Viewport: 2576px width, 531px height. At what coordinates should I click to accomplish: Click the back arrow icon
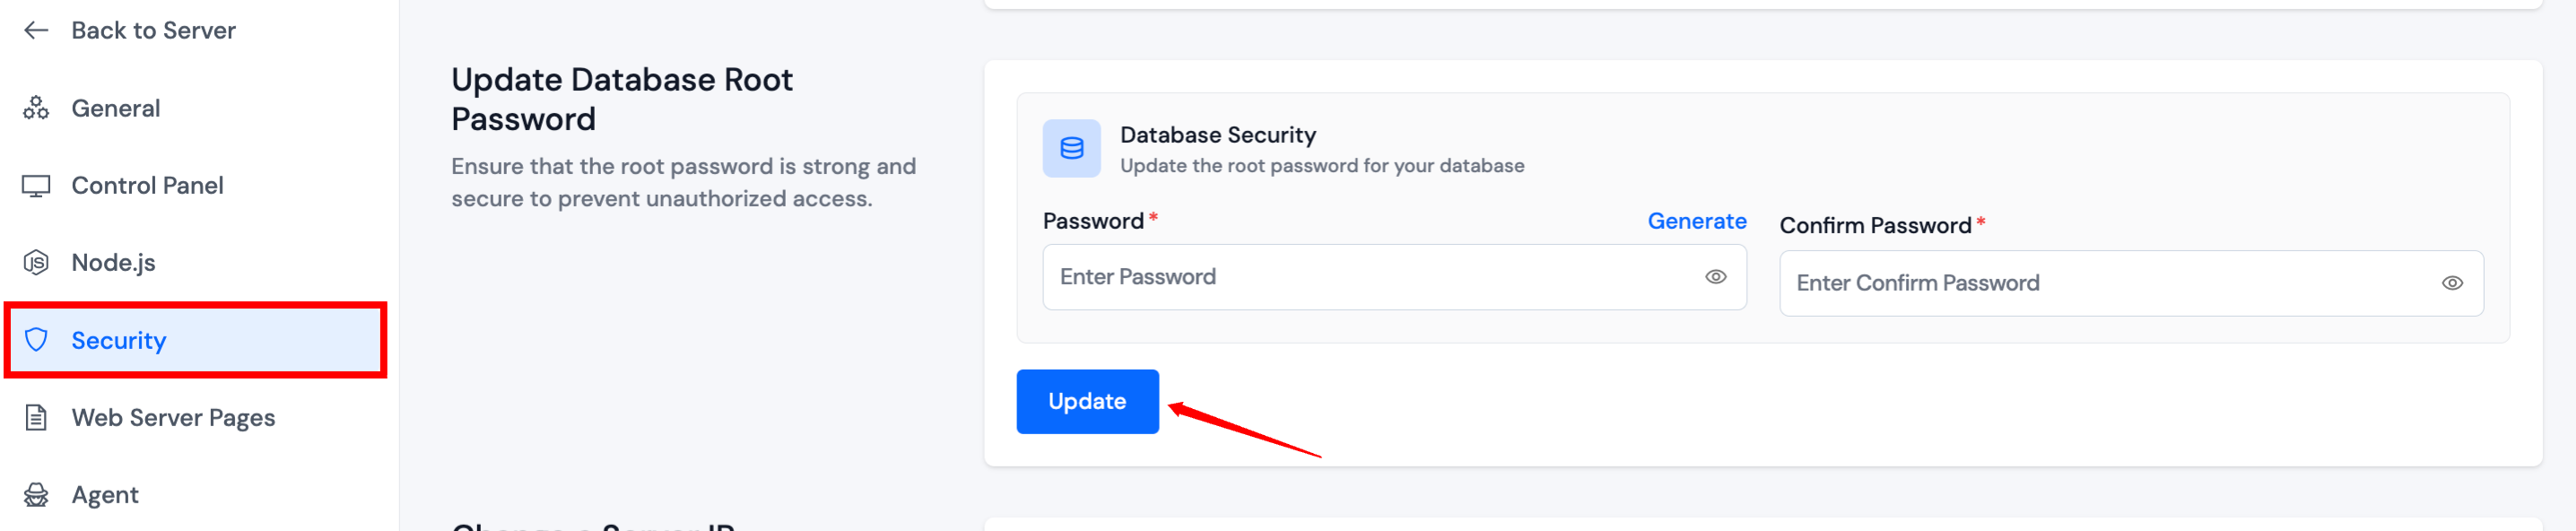click(x=36, y=30)
